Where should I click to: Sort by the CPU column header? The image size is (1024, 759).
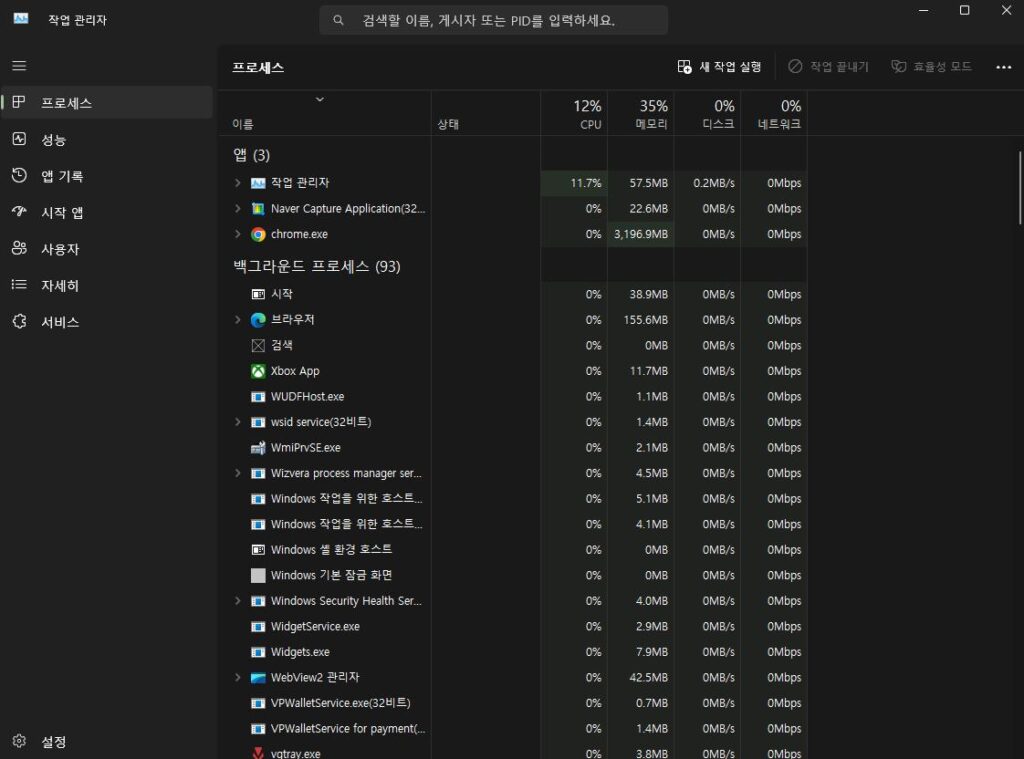(574, 114)
